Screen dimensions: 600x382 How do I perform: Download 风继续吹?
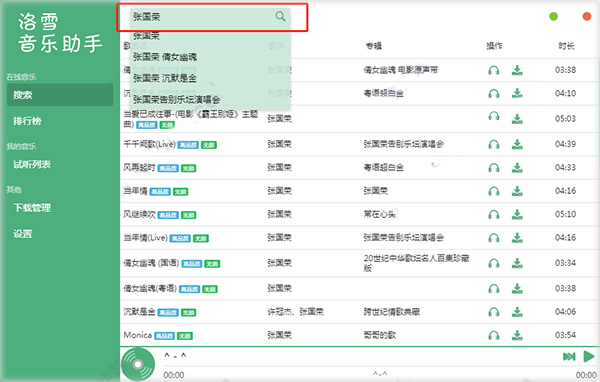pos(517,215)
